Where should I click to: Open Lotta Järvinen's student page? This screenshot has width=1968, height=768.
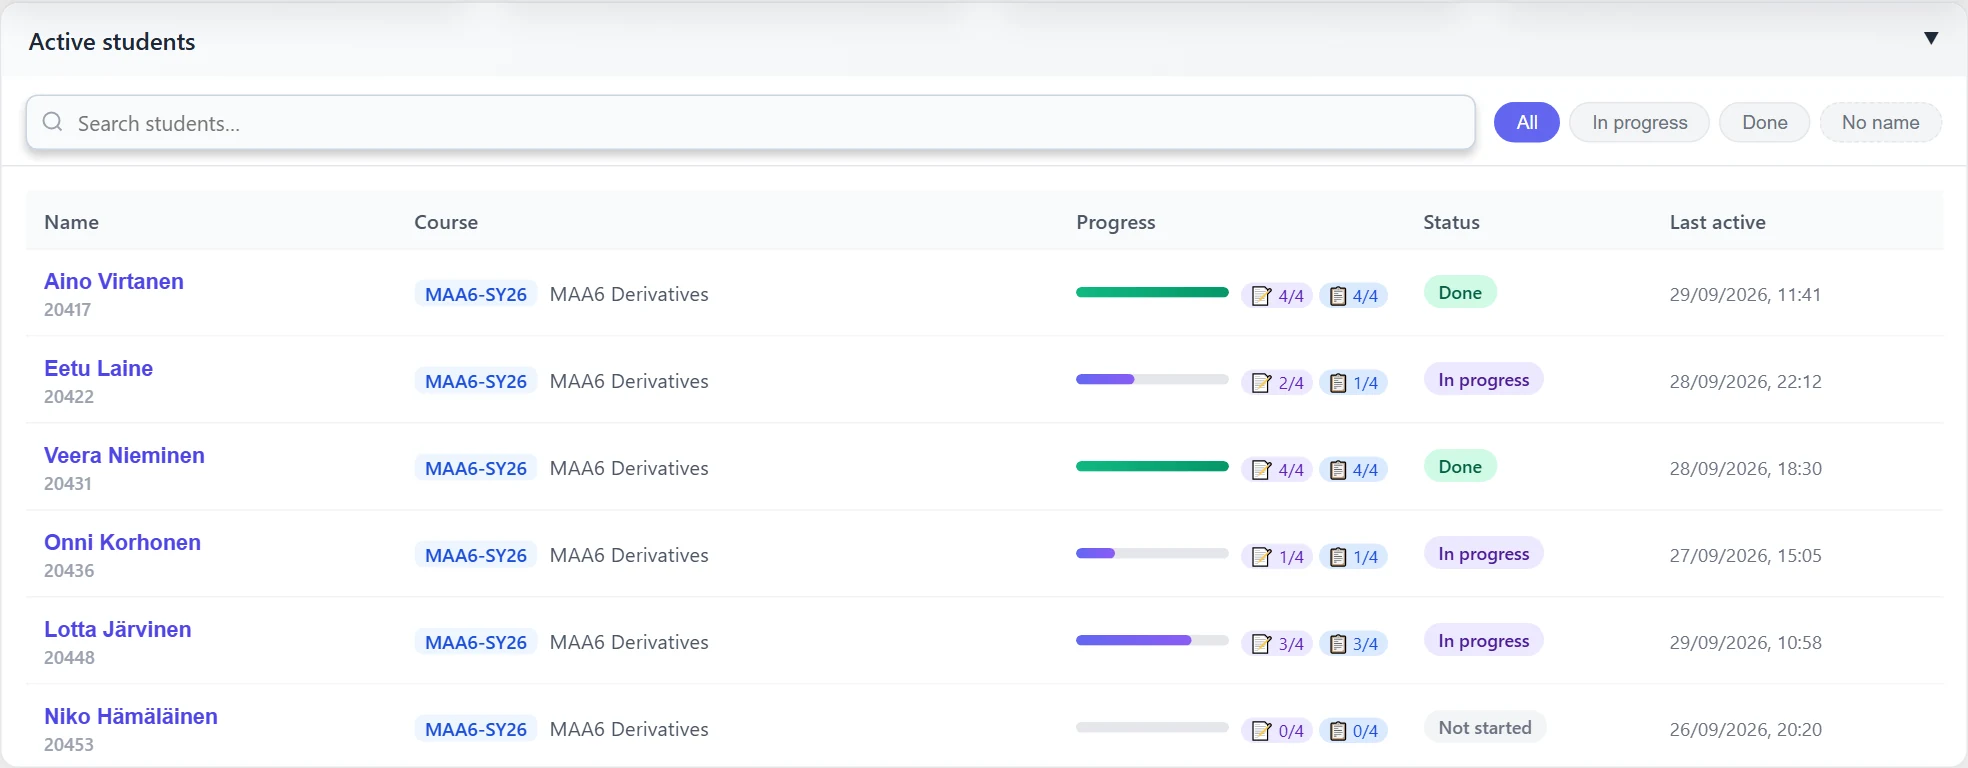(117, 629)
